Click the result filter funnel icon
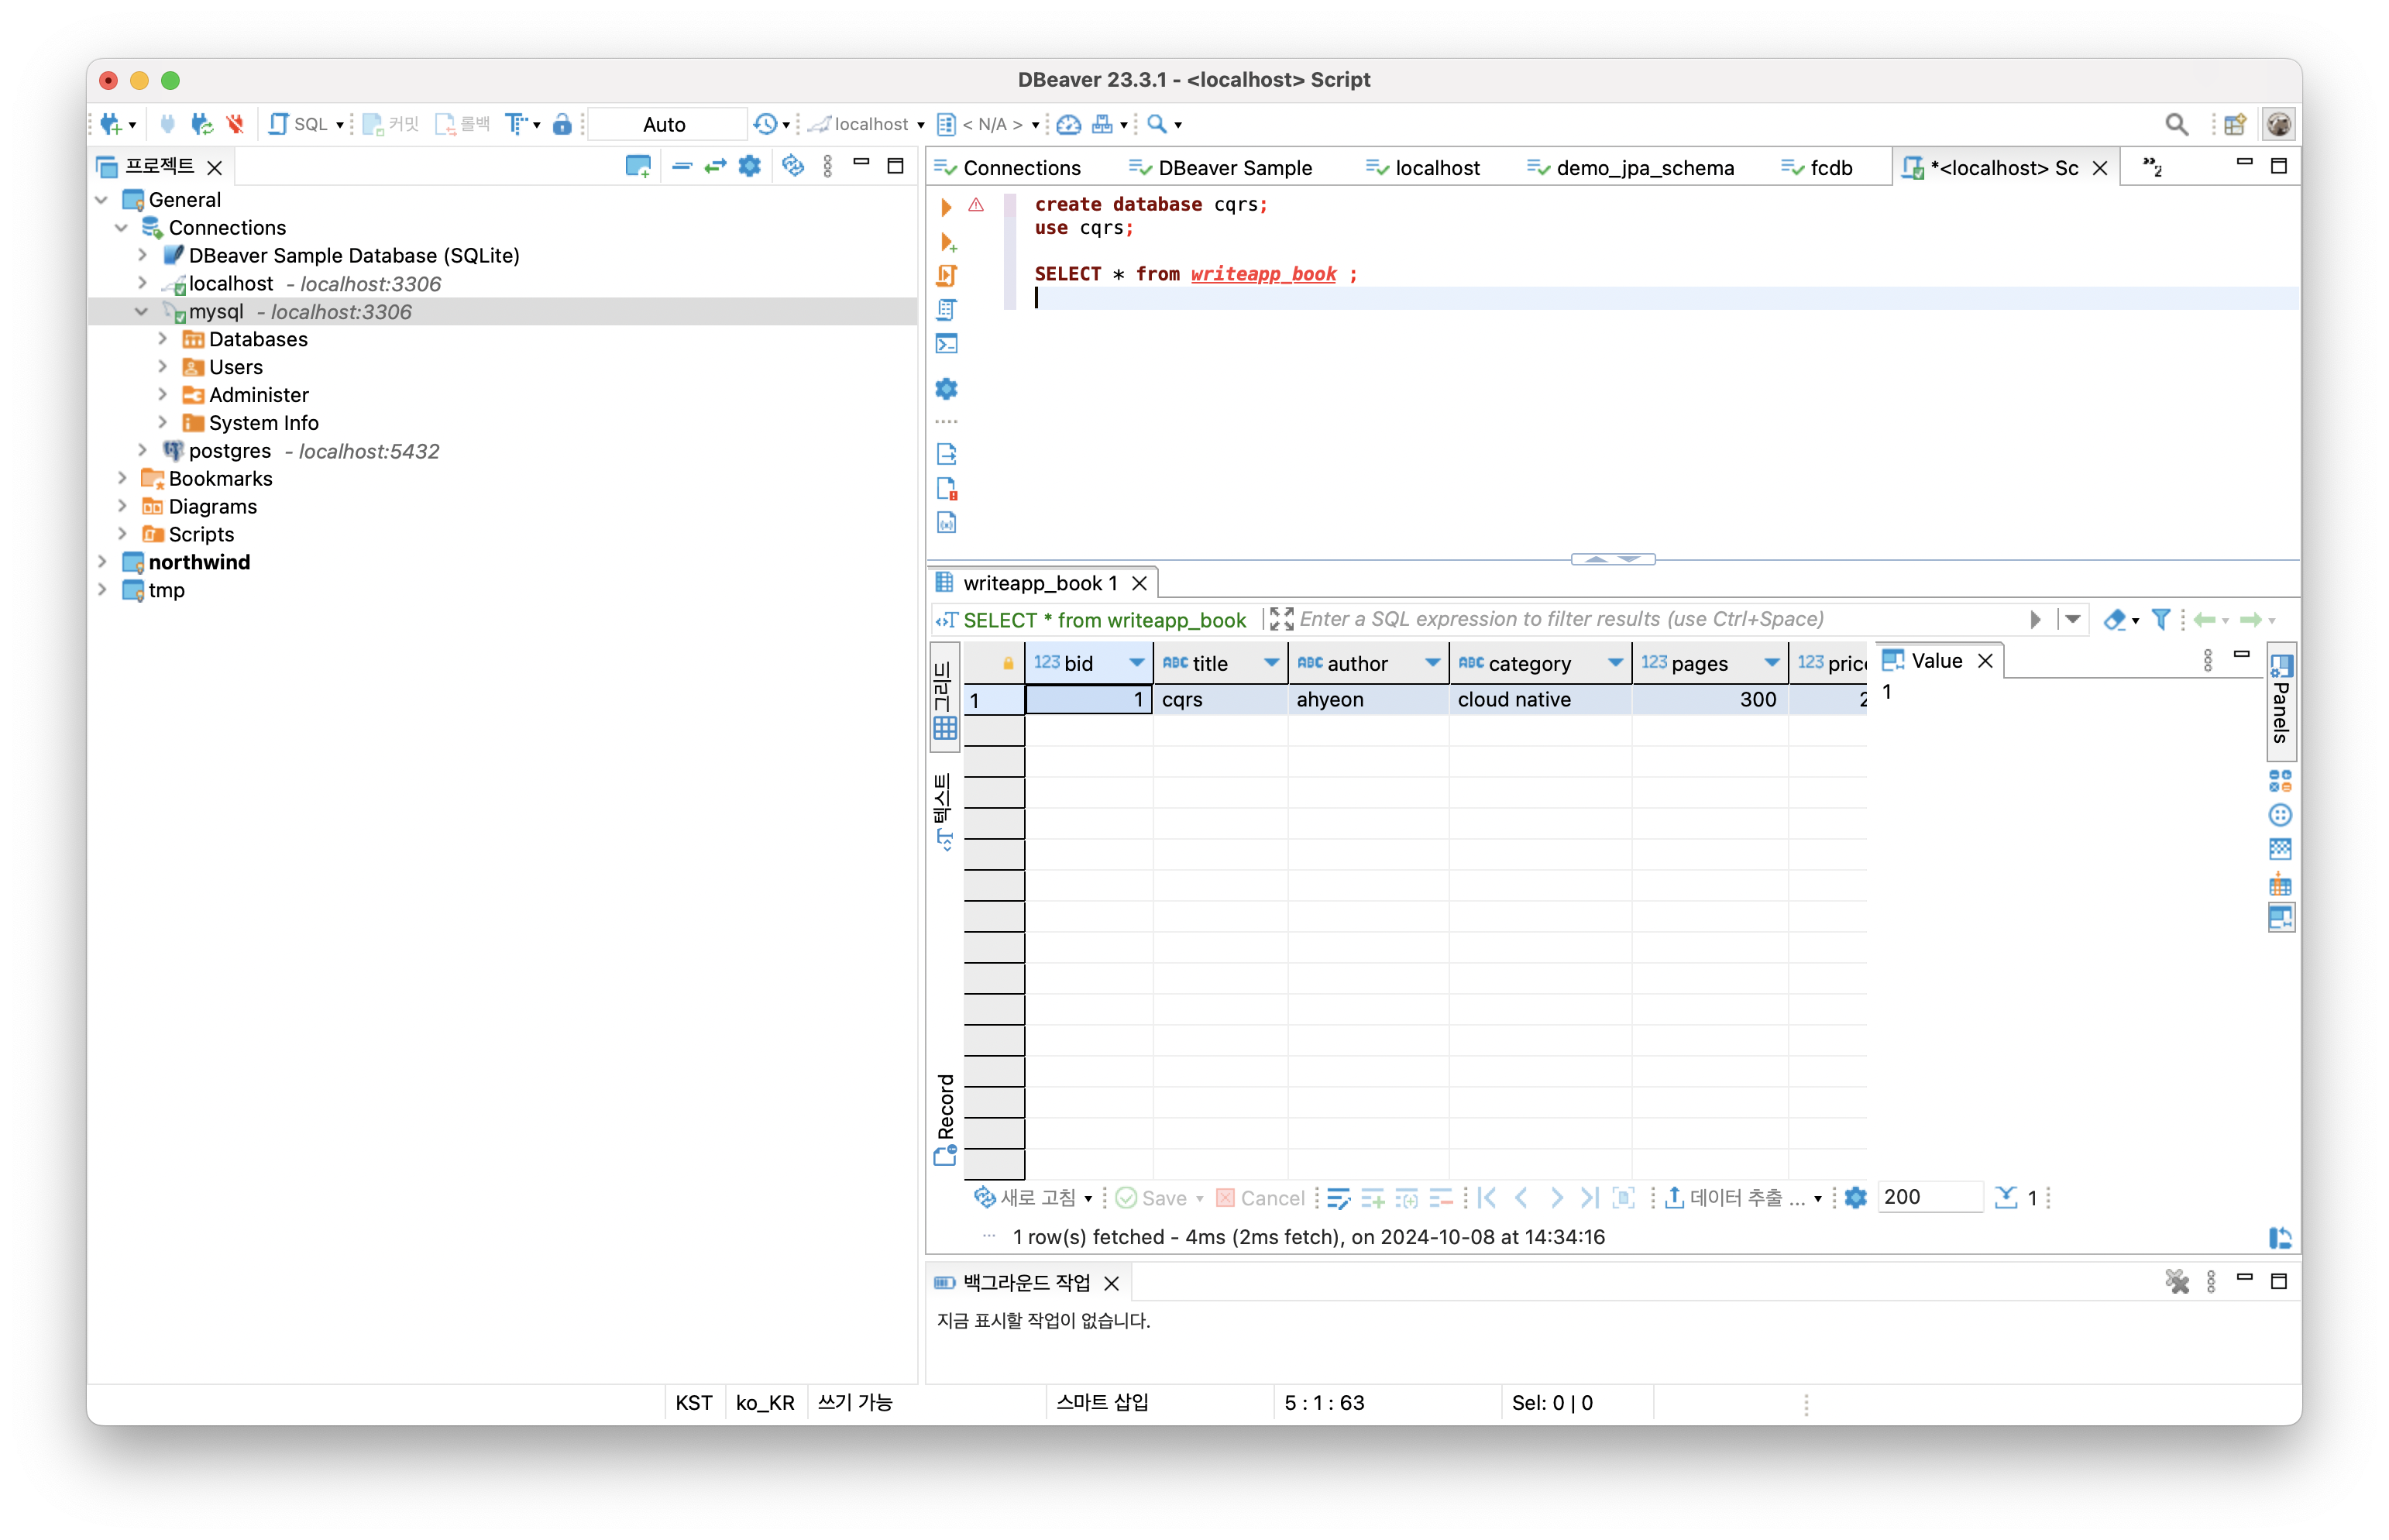The height and width of the screenshot is (1540, 2389). [x=2160, y=620]
